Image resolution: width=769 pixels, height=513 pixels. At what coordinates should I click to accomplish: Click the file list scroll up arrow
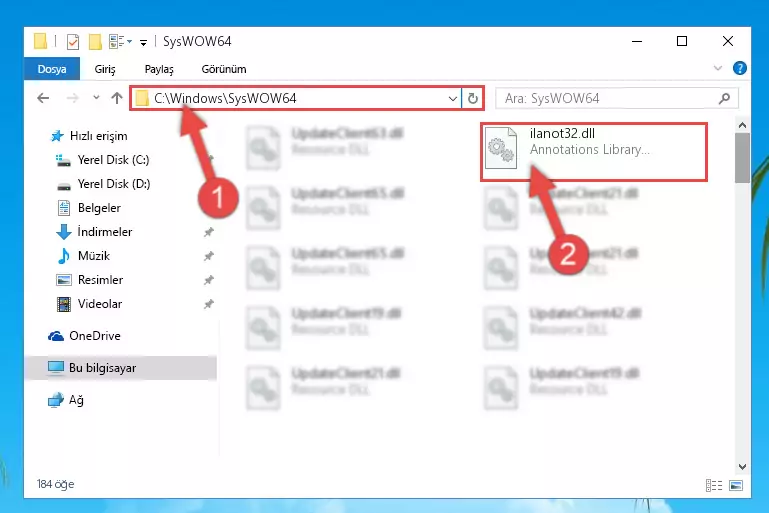[x=742, y=126]
